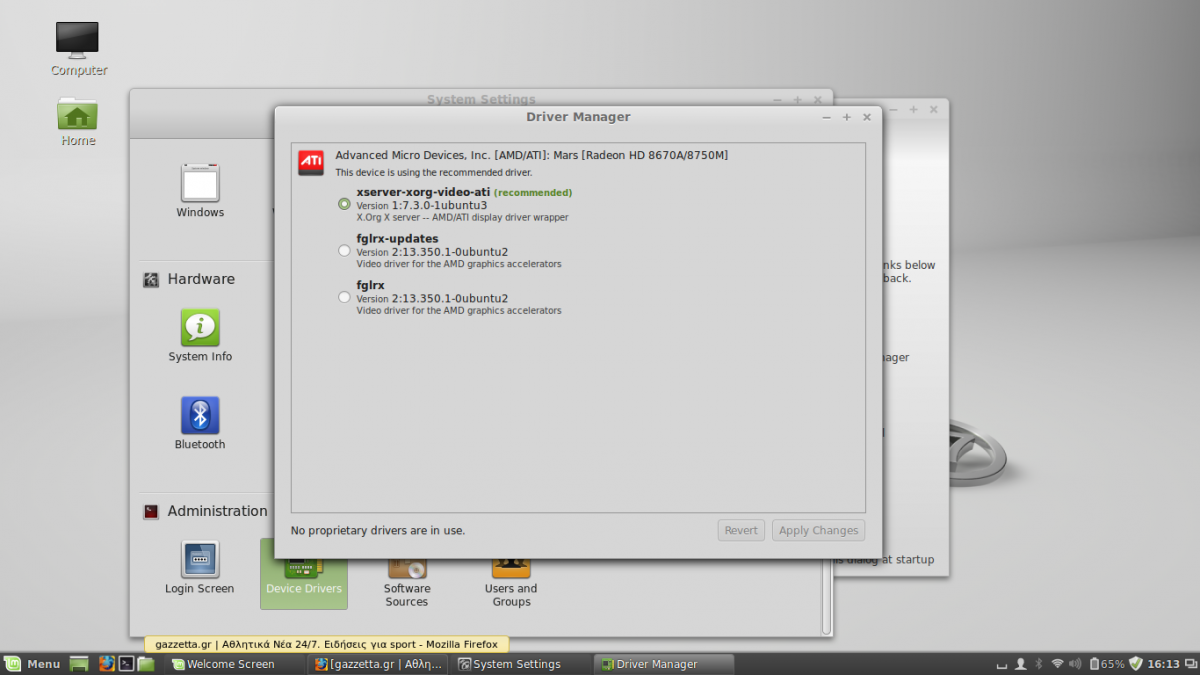Click the keyboard layout tray icon
Image resolution: width=1200 pixels, height=675 pixels.
[1002, 666]
